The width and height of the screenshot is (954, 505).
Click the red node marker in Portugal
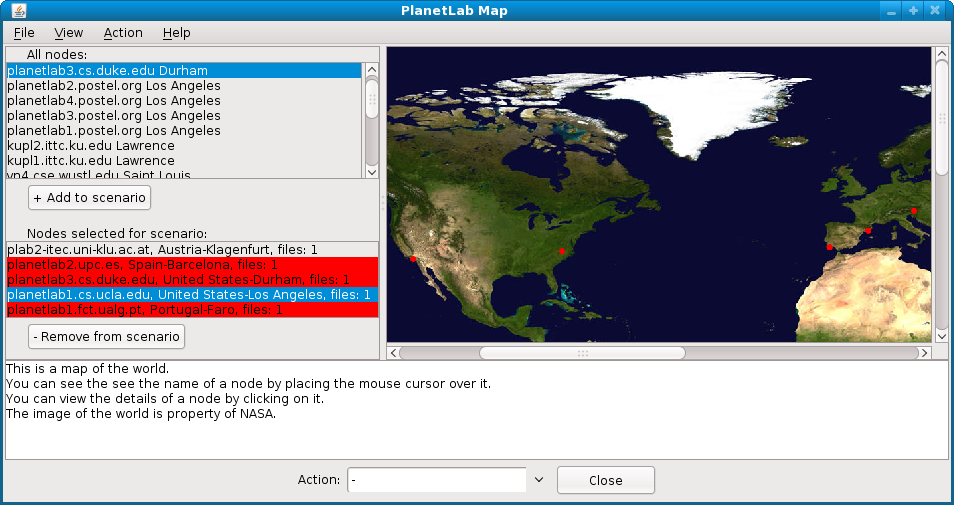pyautogui.click(x=830, y=247)
